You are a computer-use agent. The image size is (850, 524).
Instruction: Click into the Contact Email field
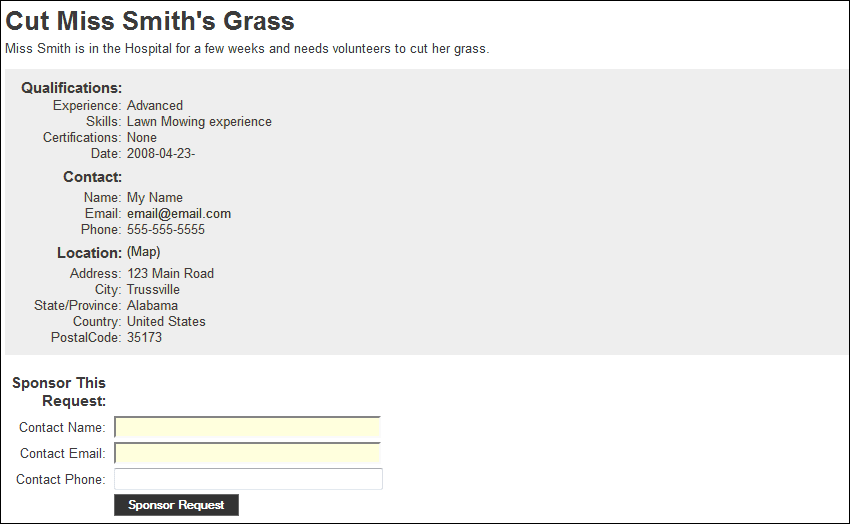point(248,454)
